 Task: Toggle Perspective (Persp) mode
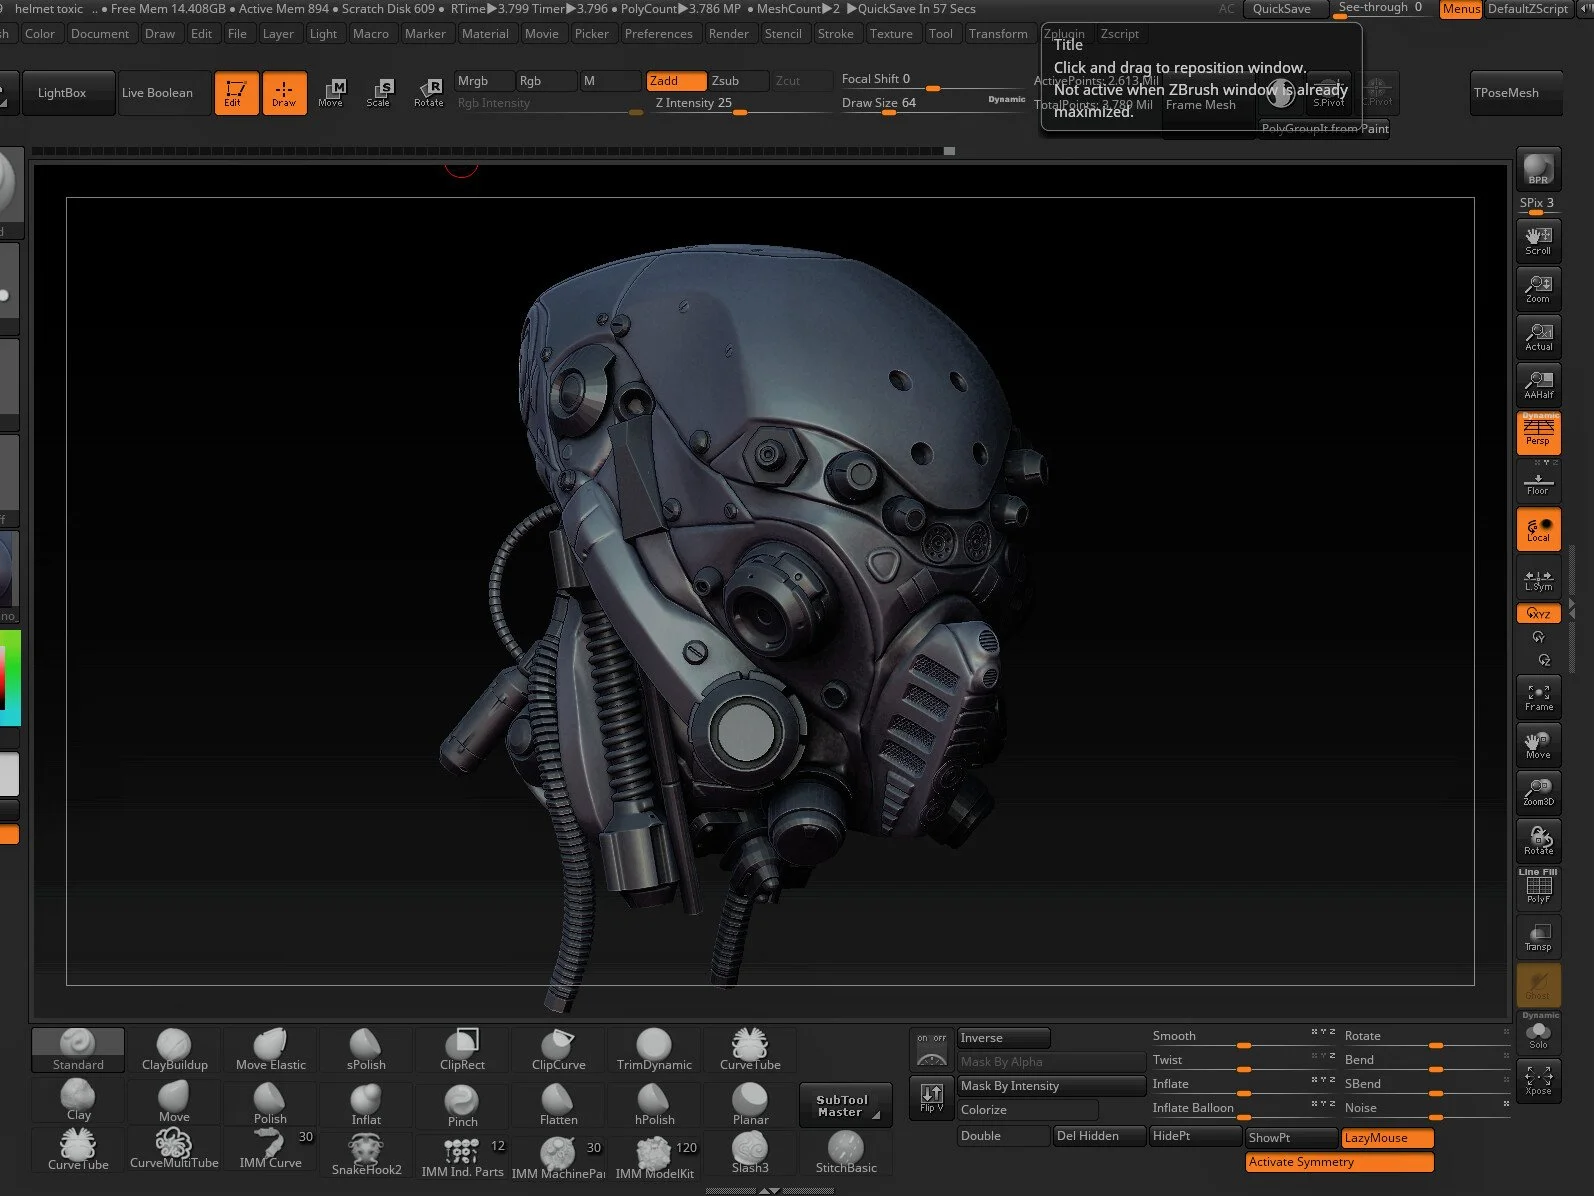point(1538,432)
